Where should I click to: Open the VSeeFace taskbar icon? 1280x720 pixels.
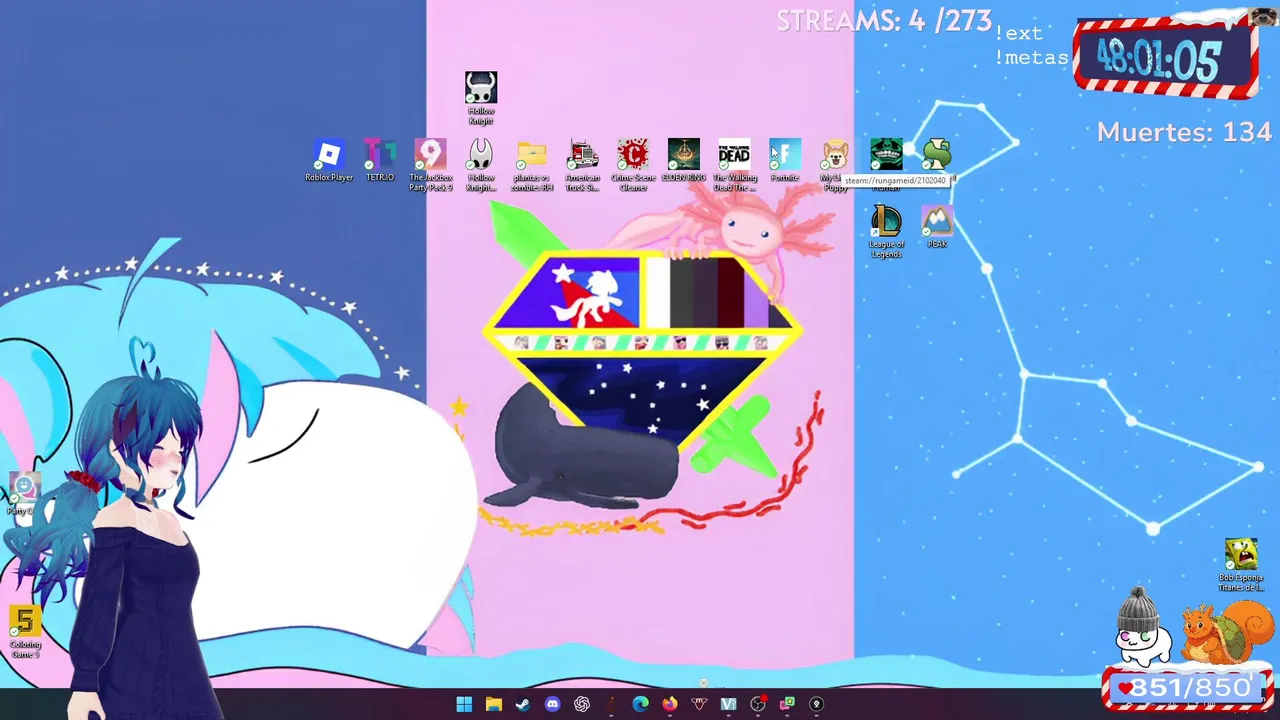(x=728, y=704)
